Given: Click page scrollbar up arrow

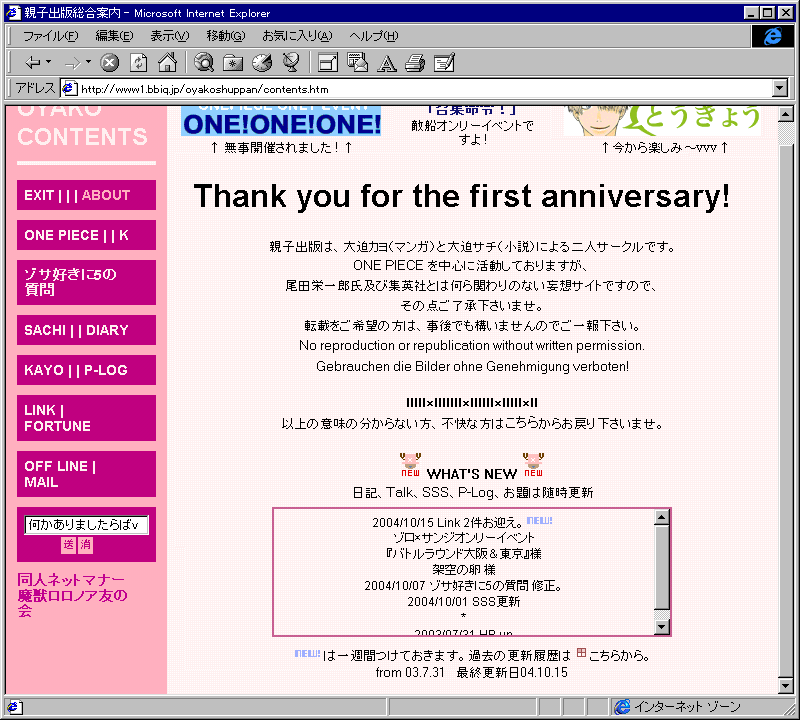Looking at the screenshot, I should pyautogui.click(x=786, y=114).
